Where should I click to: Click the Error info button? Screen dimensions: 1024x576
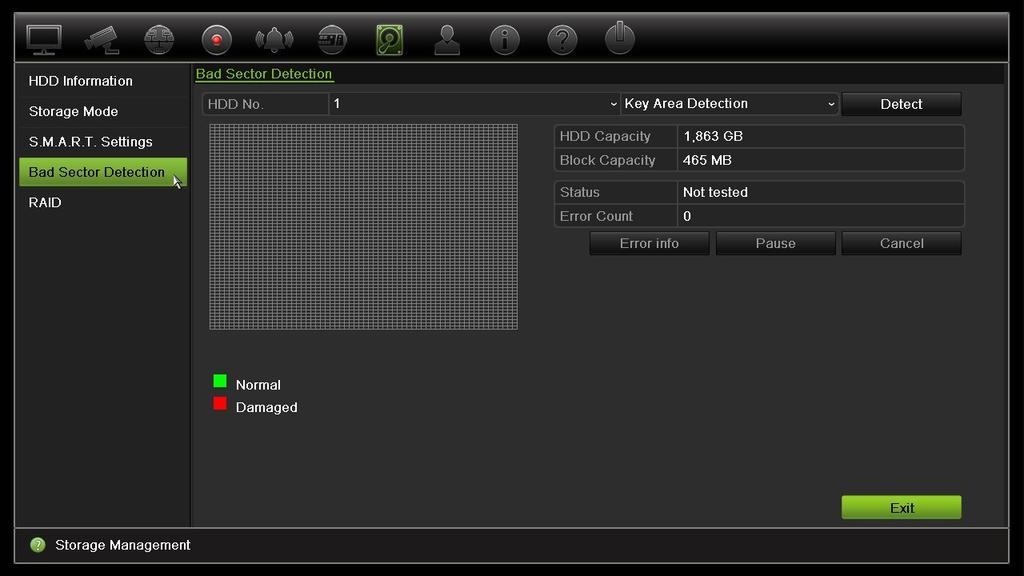click(x=649, y=244)
